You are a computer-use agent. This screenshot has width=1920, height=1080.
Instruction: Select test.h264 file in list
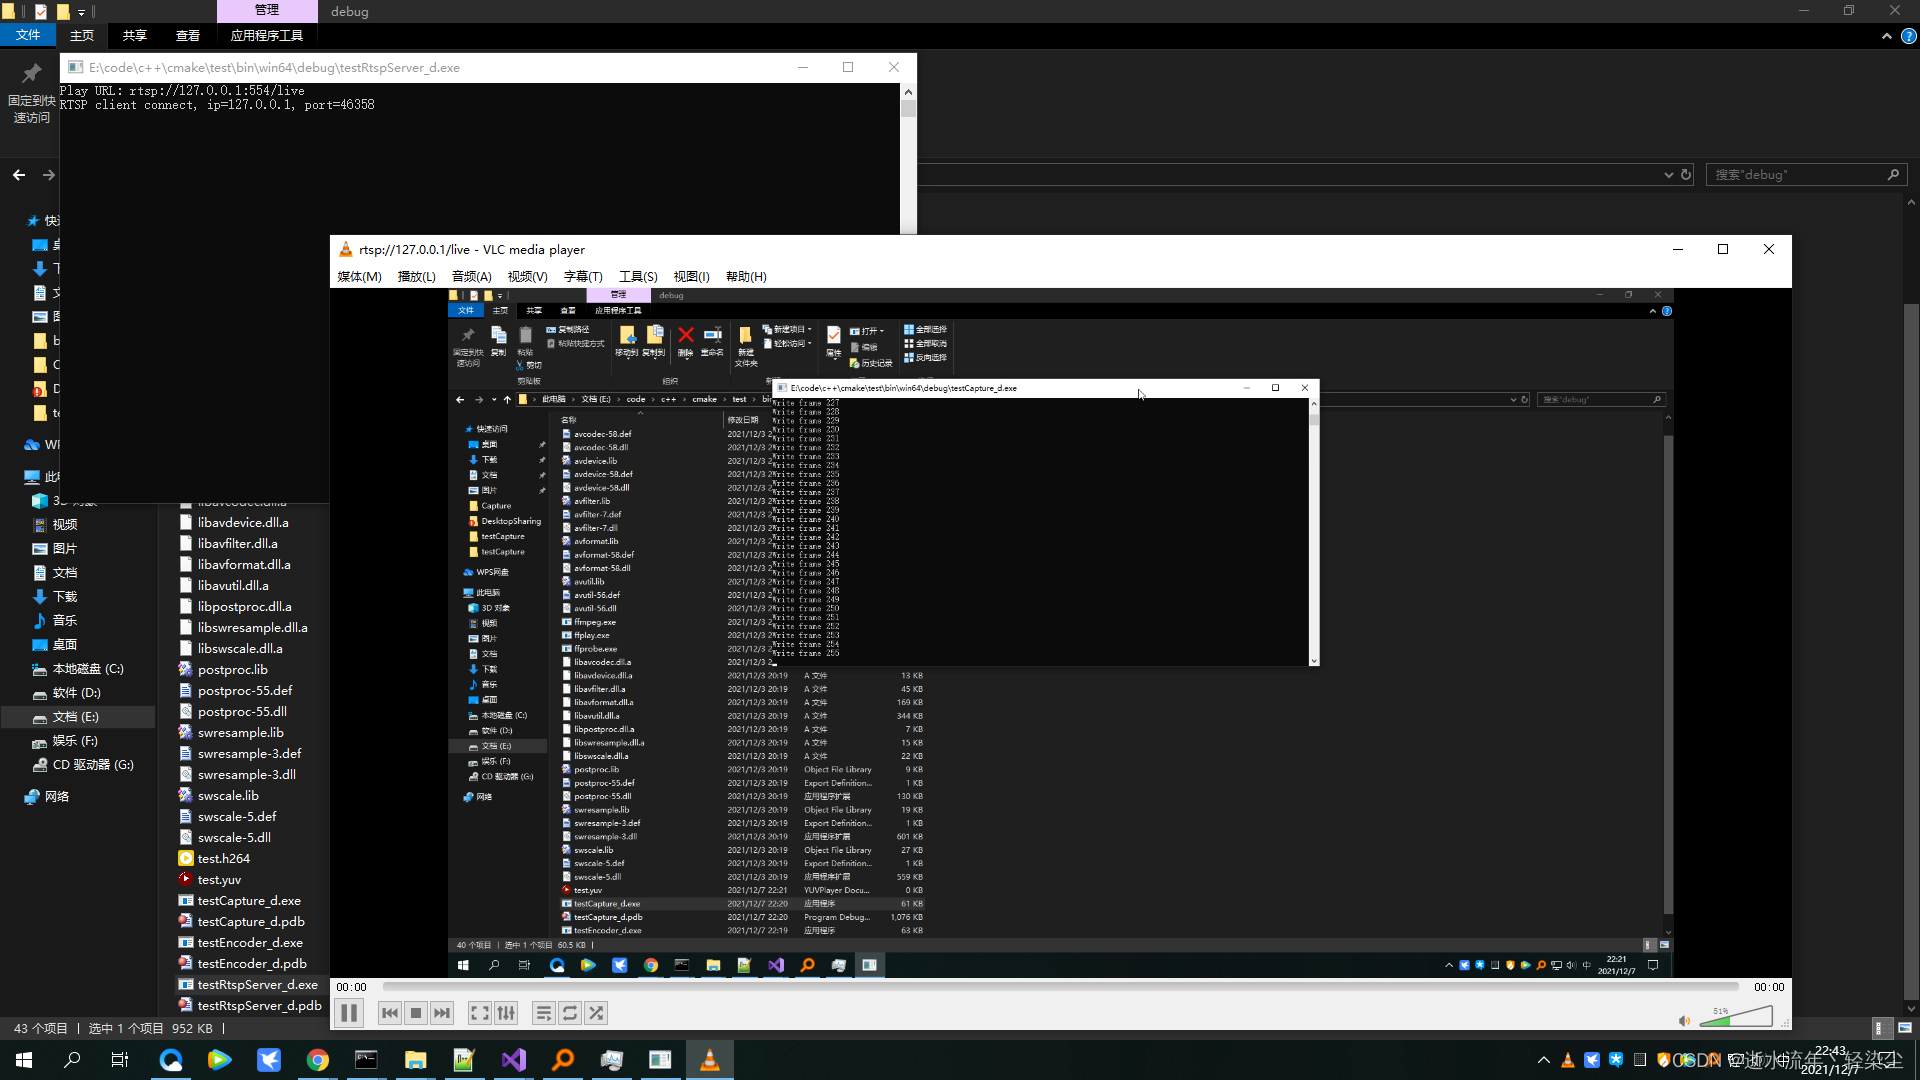pos(224,859)
